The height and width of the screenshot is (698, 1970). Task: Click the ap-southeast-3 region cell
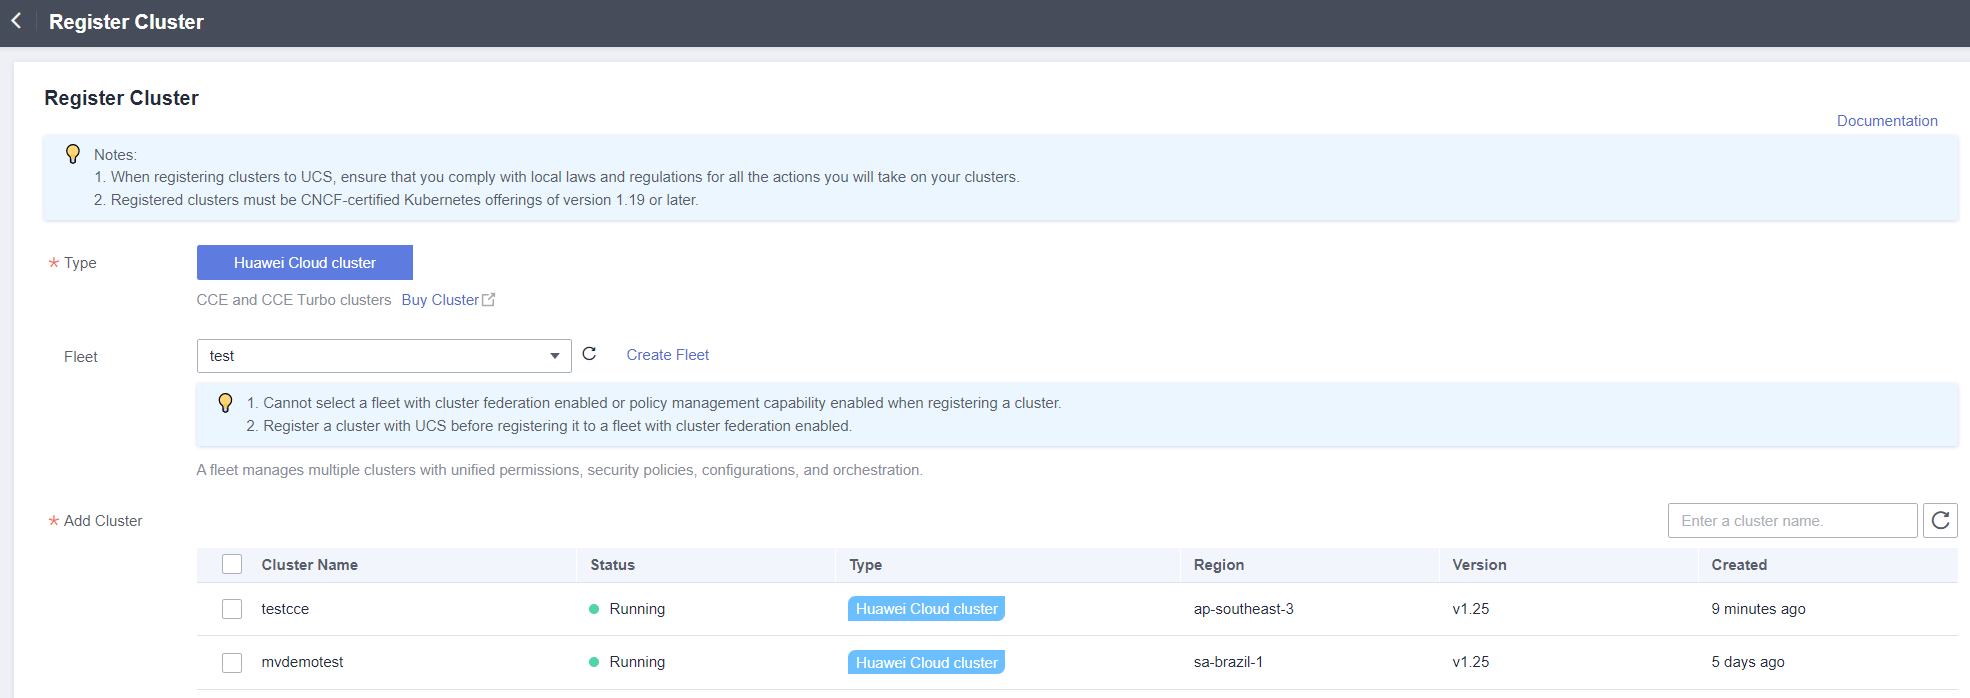[1243, 609]
